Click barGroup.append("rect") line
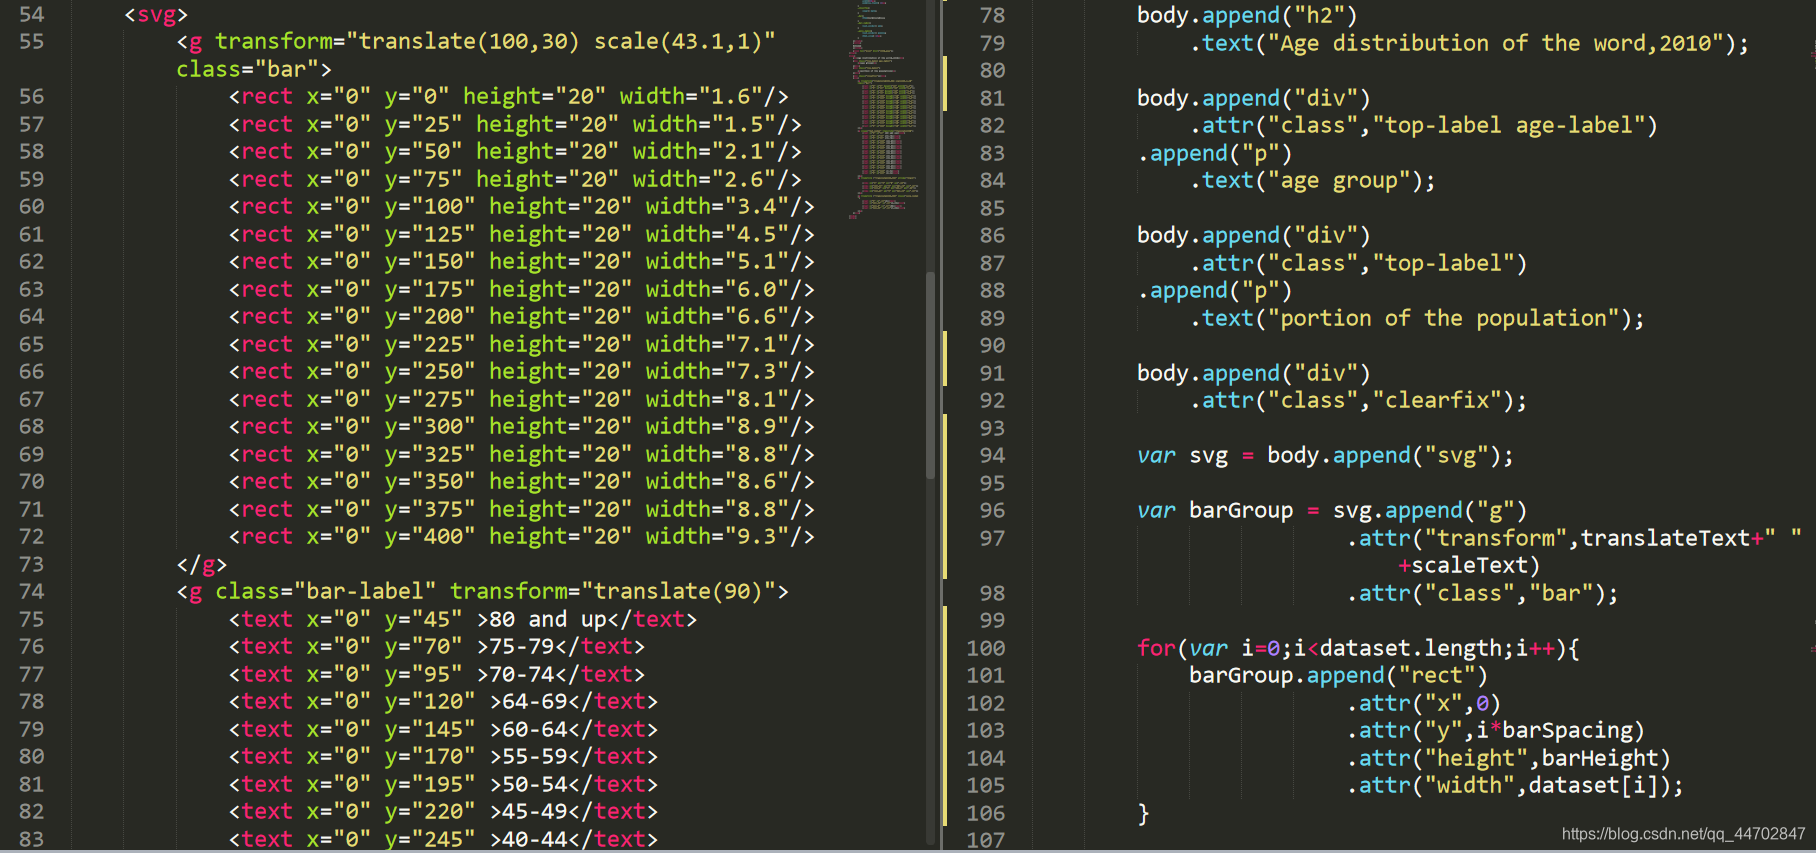The height and width of the screenshot is (853, 1816). click(1338, 675)
